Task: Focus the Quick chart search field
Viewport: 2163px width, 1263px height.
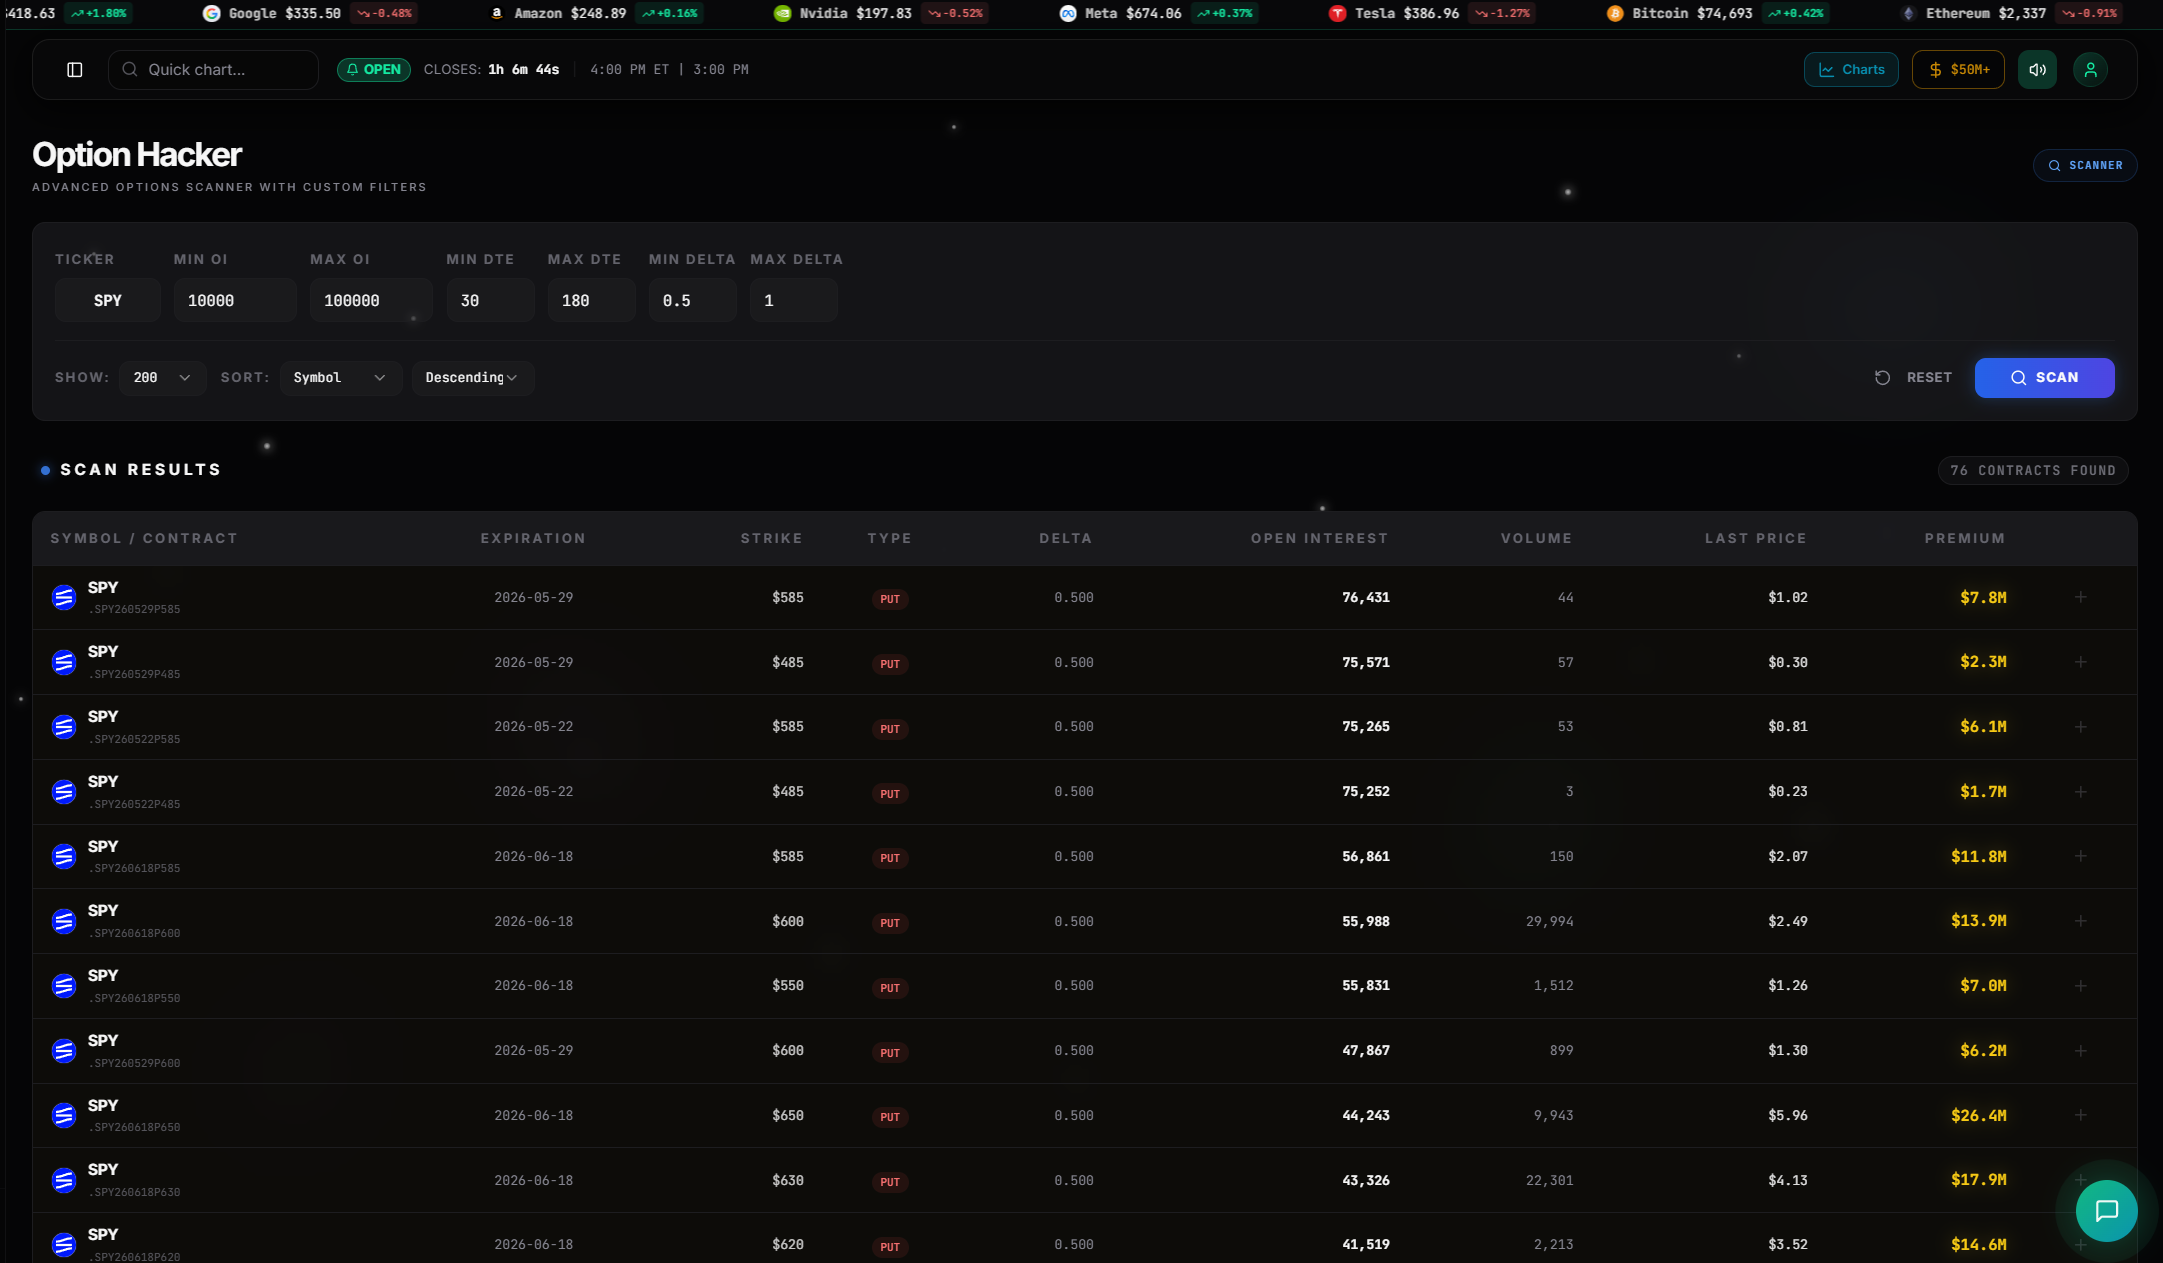Action: 213,70
